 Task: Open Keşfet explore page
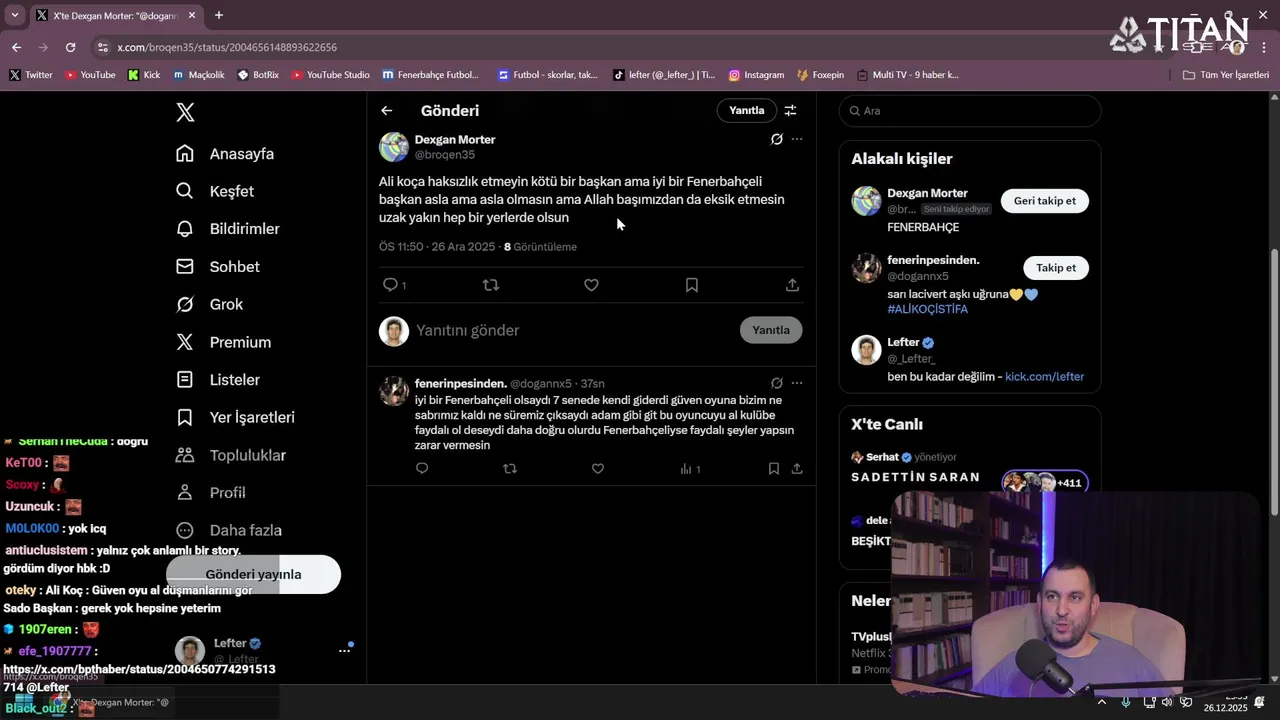215,191
